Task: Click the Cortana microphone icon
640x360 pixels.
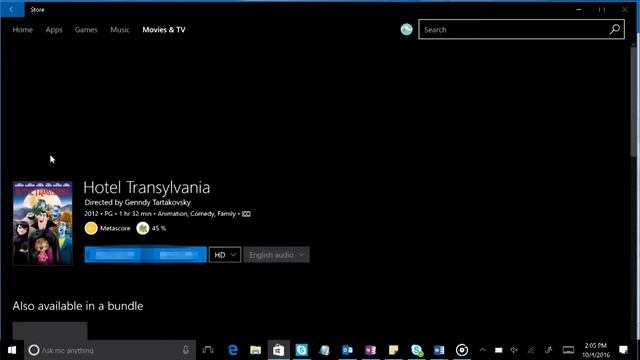Action: [186, 350]
